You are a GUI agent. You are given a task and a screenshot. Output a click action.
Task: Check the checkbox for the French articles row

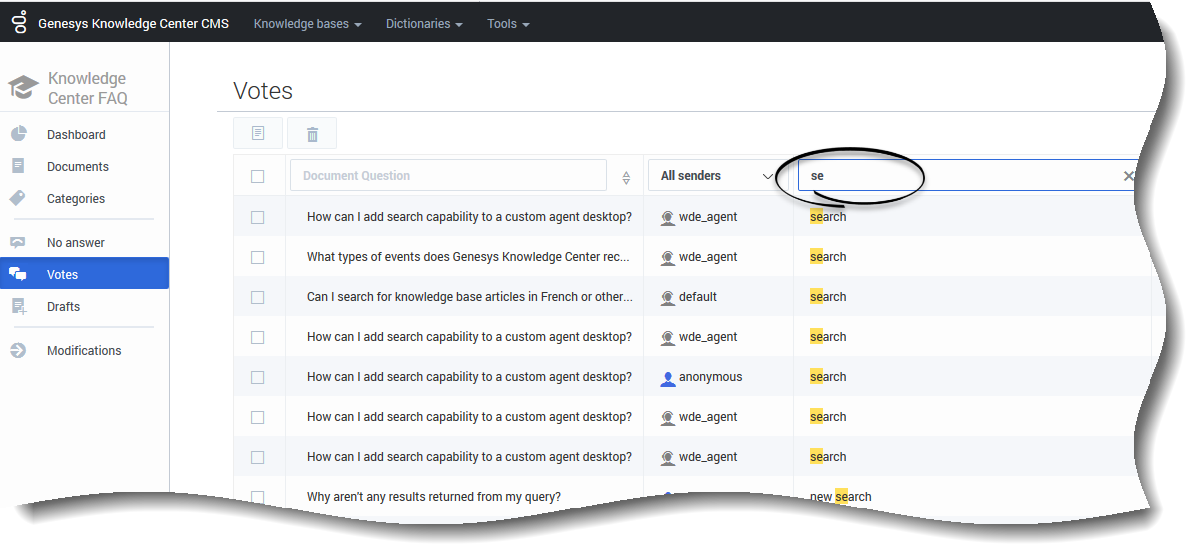point(258,297)
